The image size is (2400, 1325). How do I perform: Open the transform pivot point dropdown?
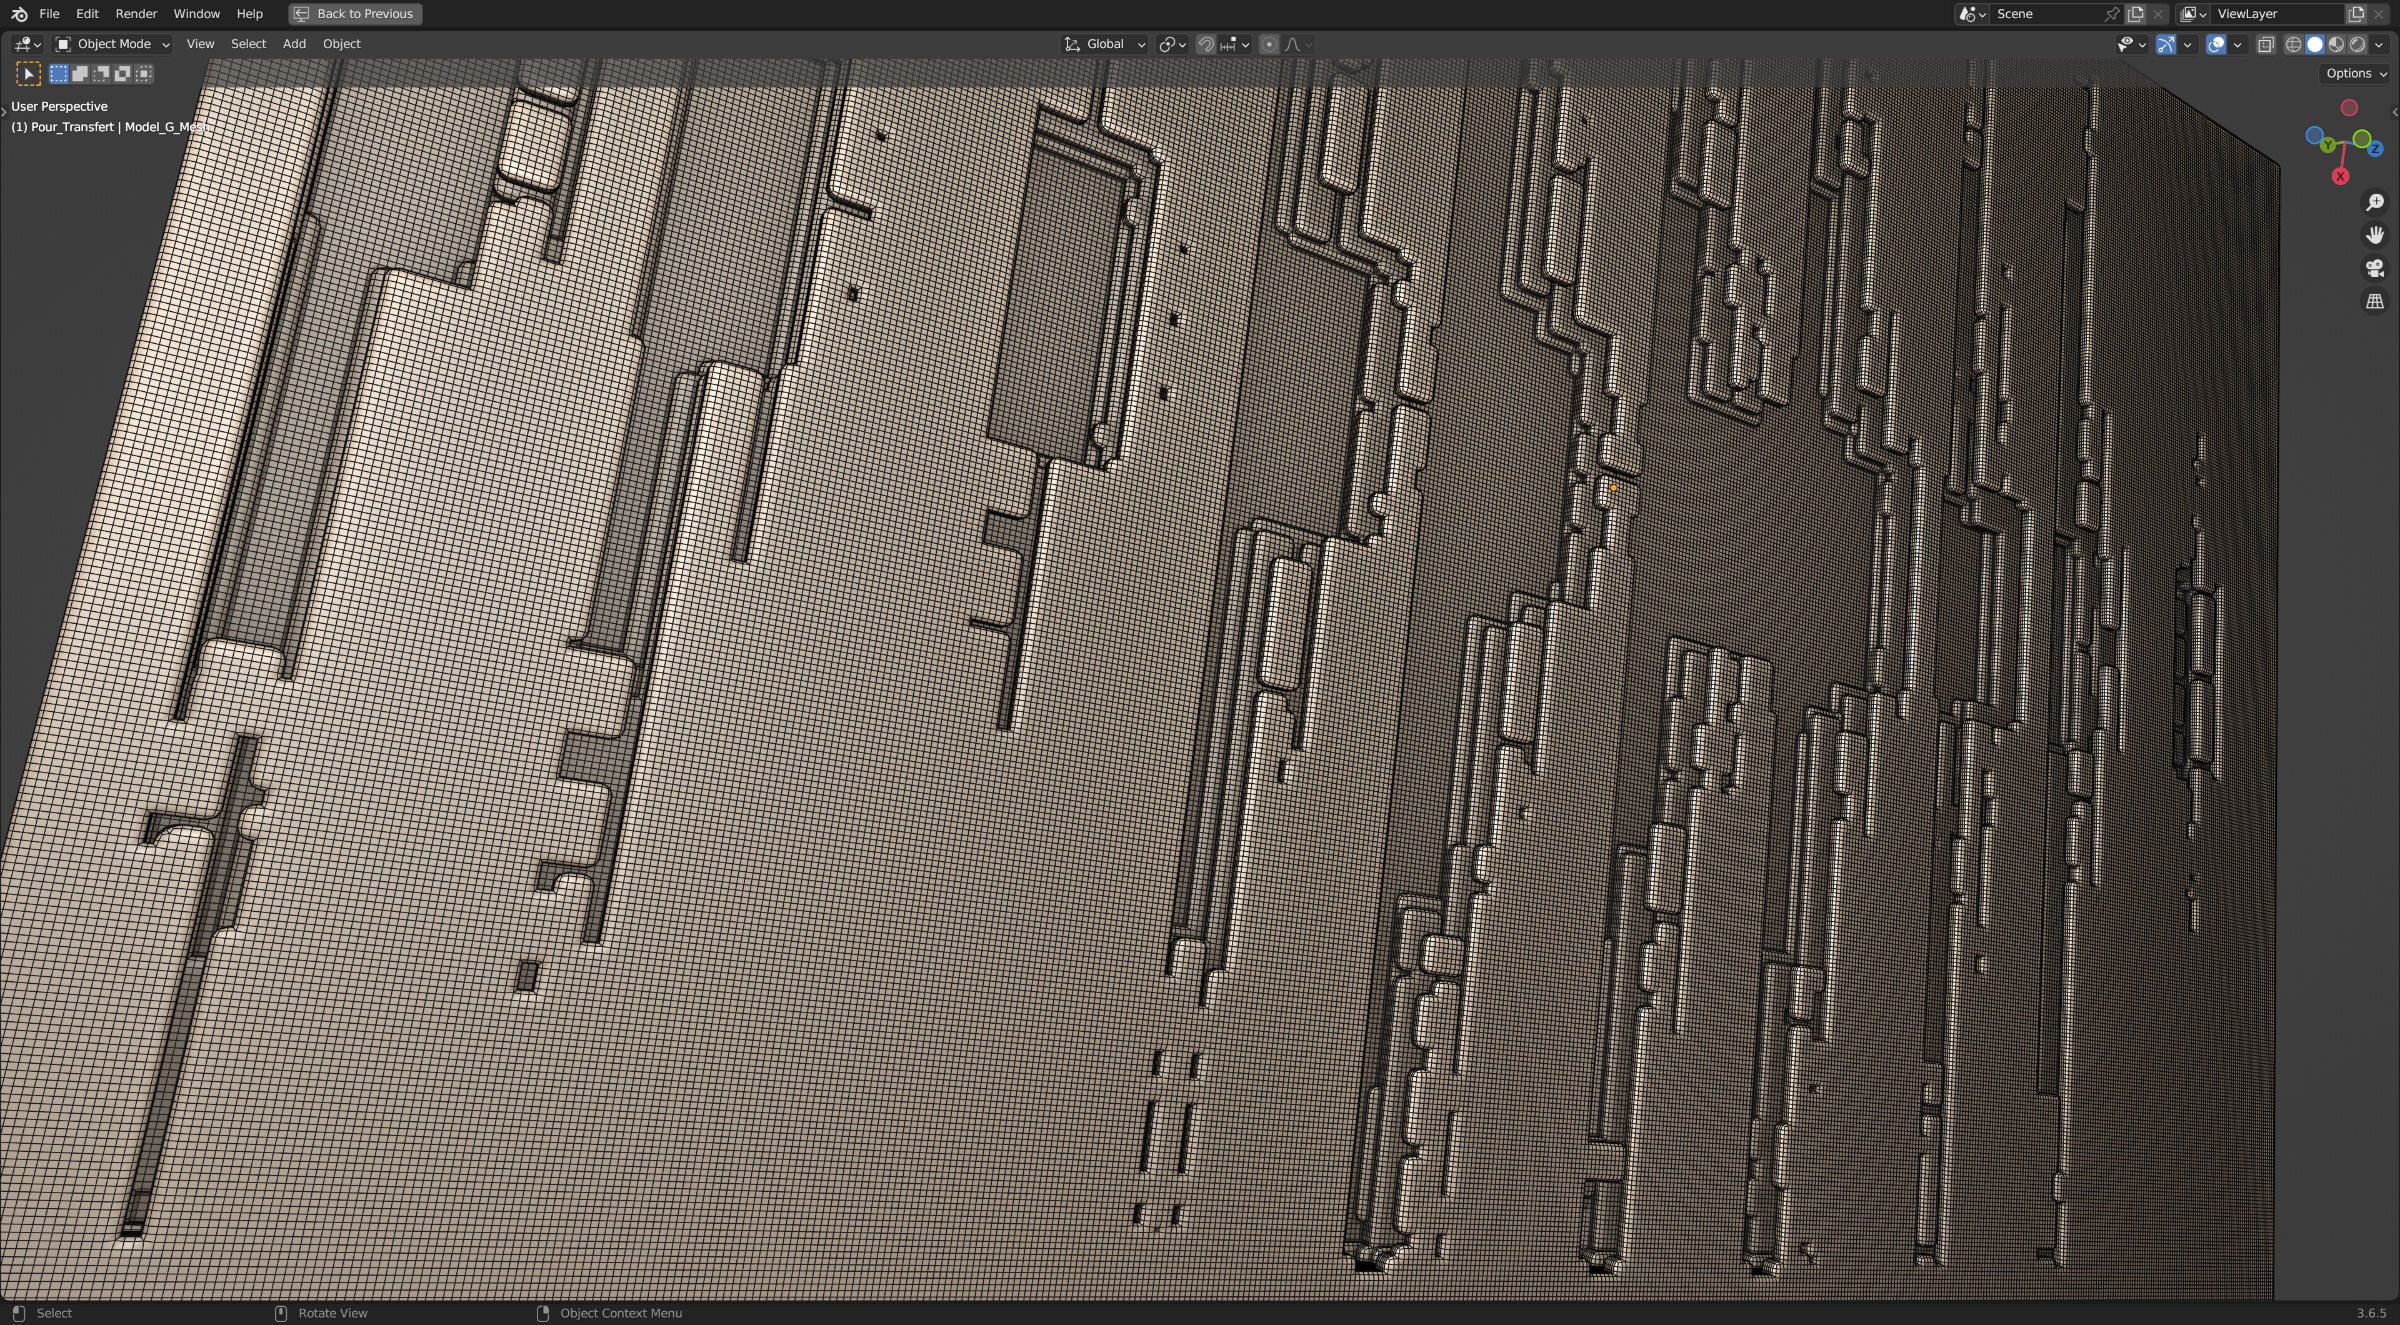[1172, 44]
